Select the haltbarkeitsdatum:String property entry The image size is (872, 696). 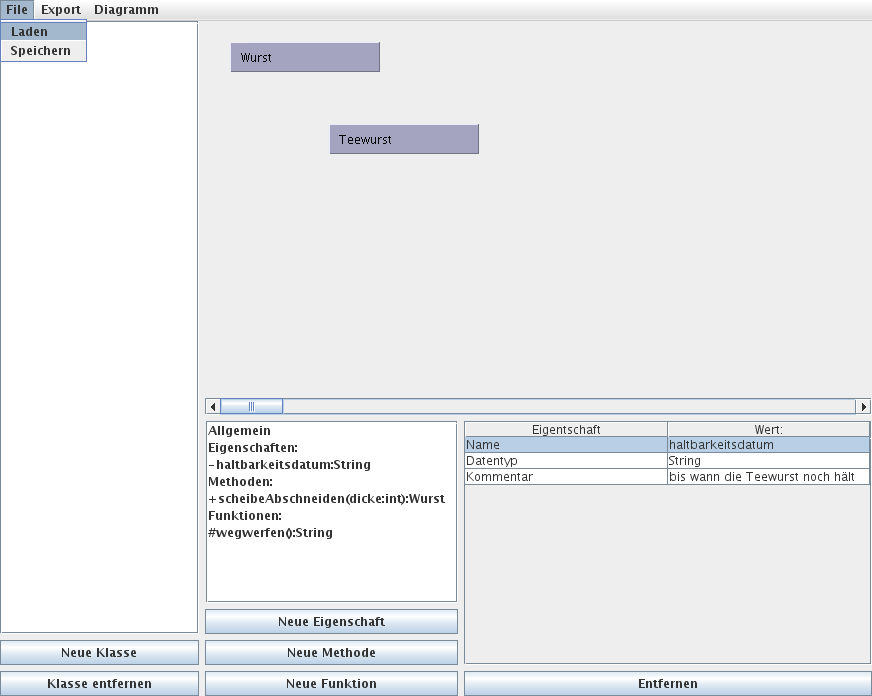coord(290,465)
